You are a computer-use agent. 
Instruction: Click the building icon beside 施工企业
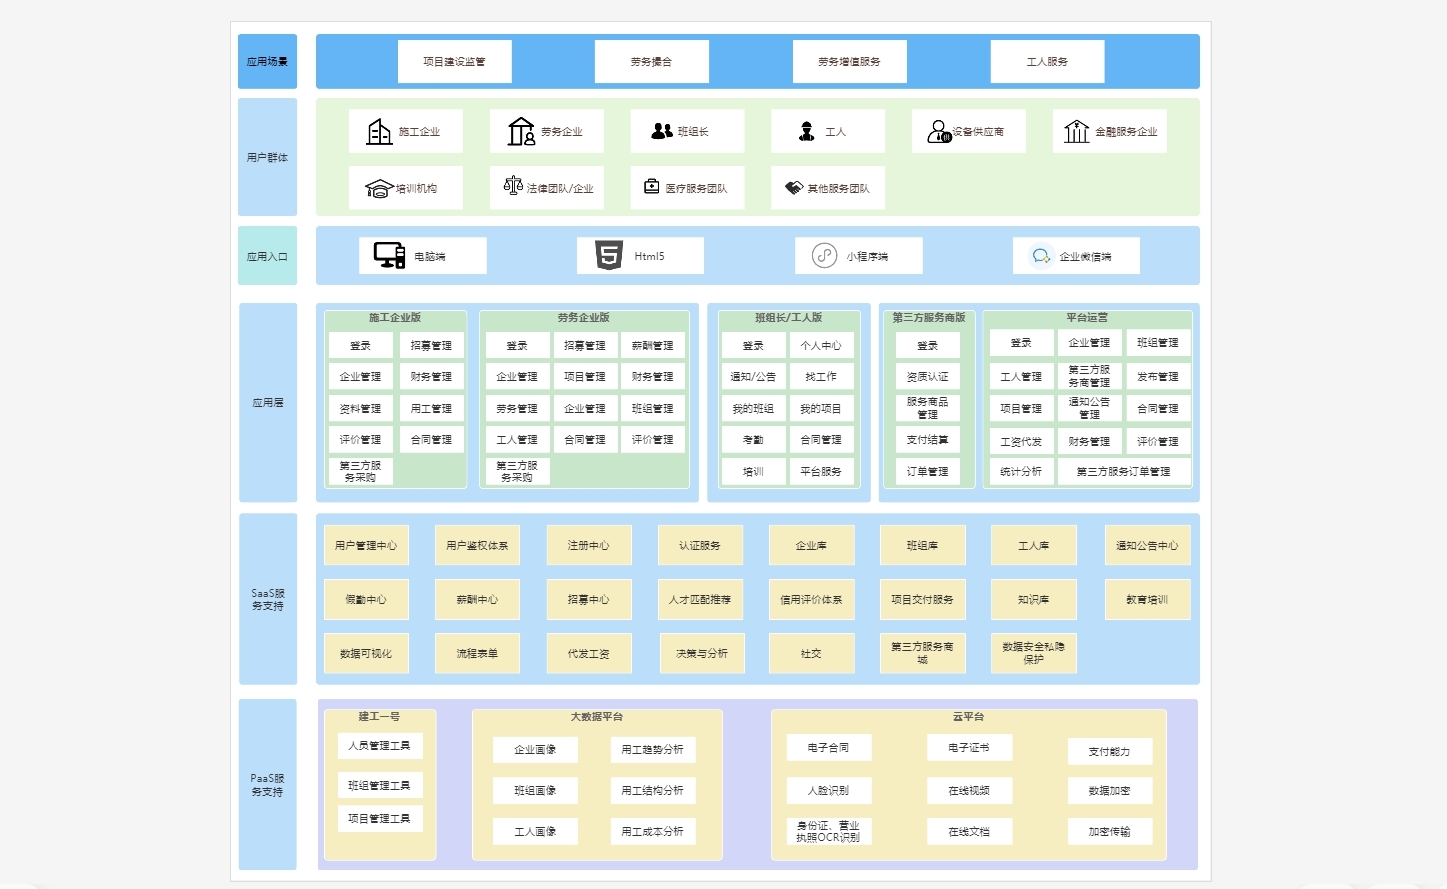(379, 131)
